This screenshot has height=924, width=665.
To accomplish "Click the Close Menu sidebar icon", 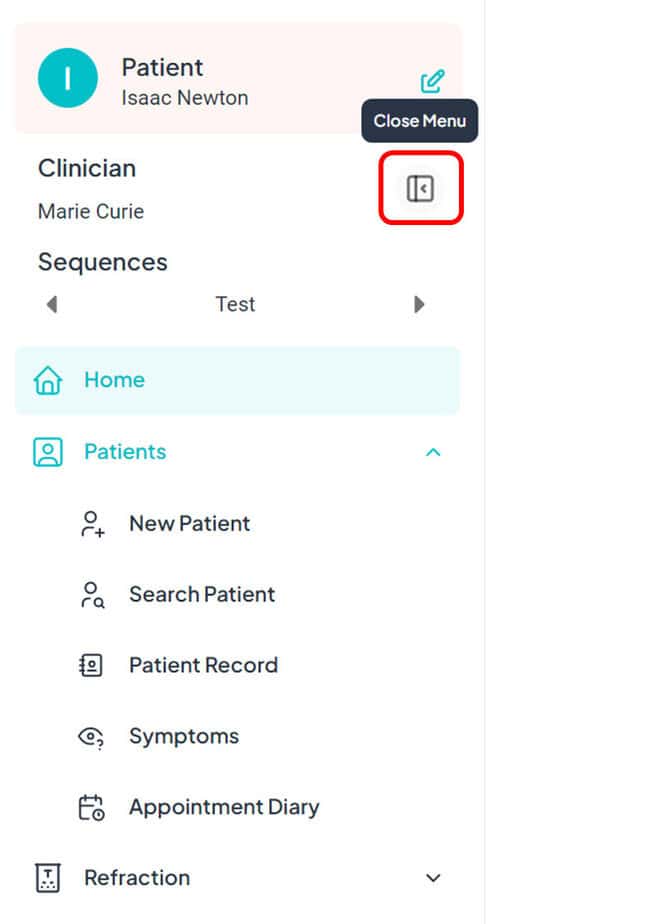I will (x=420, y=188).
